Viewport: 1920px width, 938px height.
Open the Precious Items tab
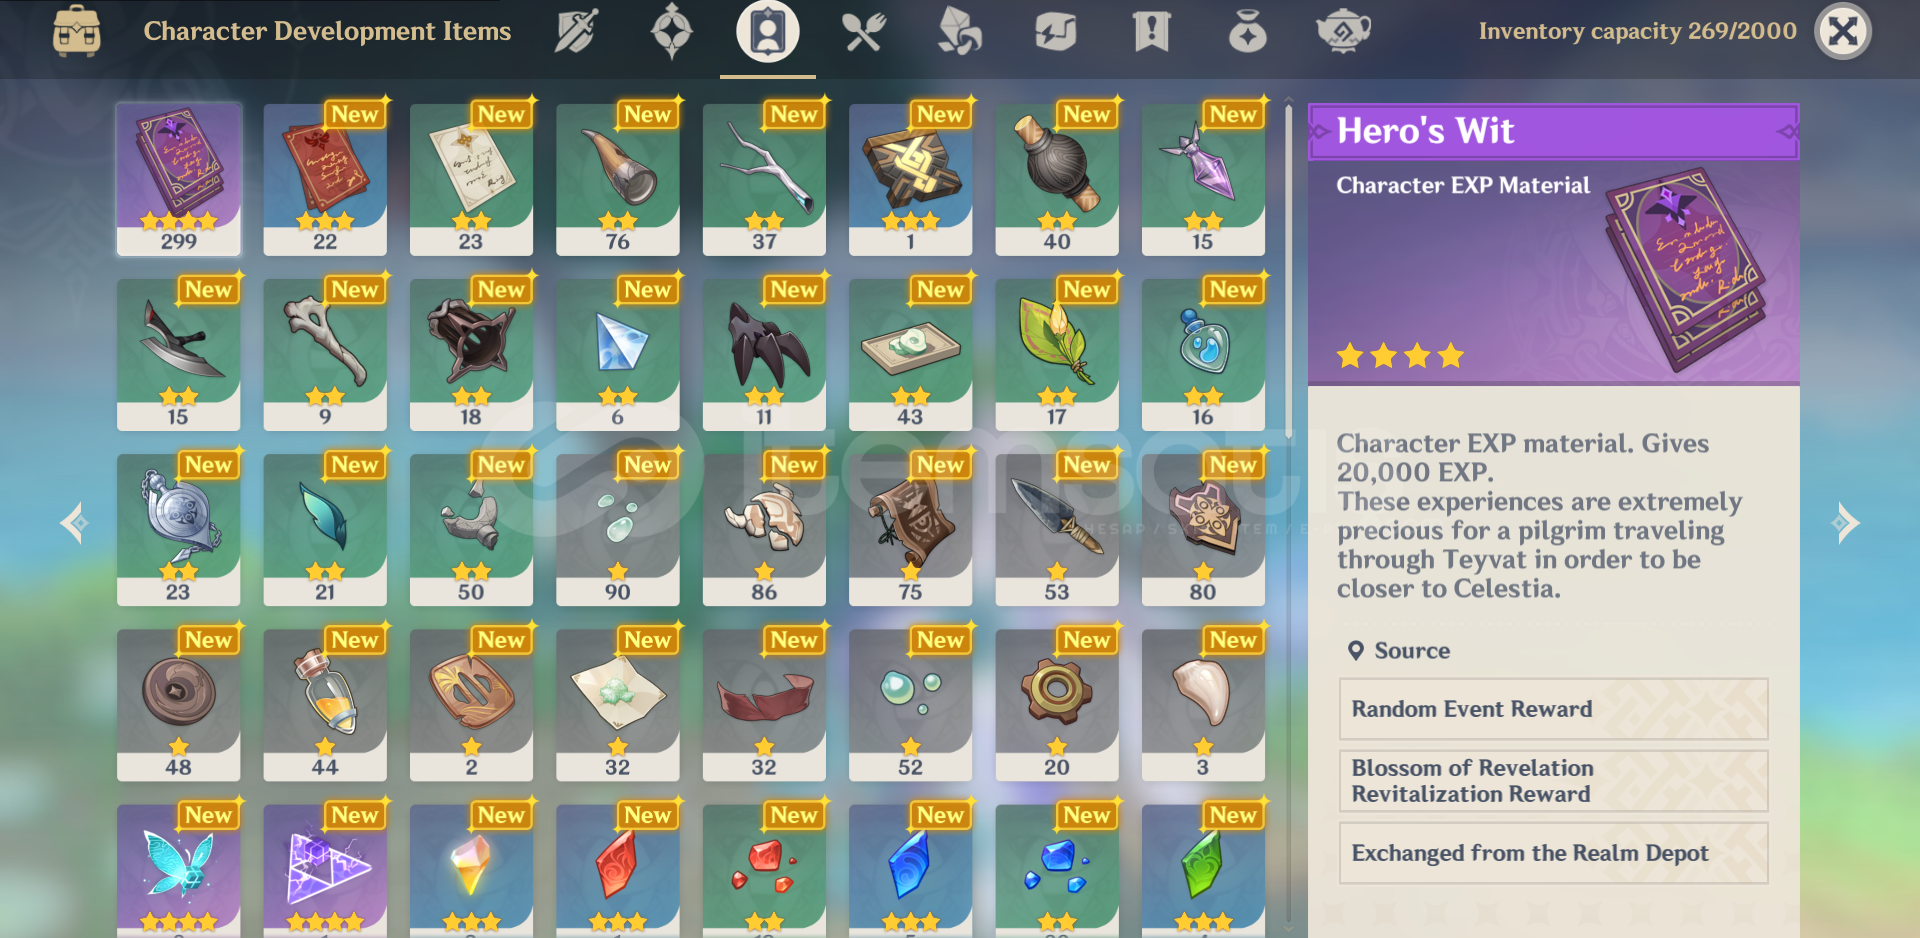pos(1247,31)
